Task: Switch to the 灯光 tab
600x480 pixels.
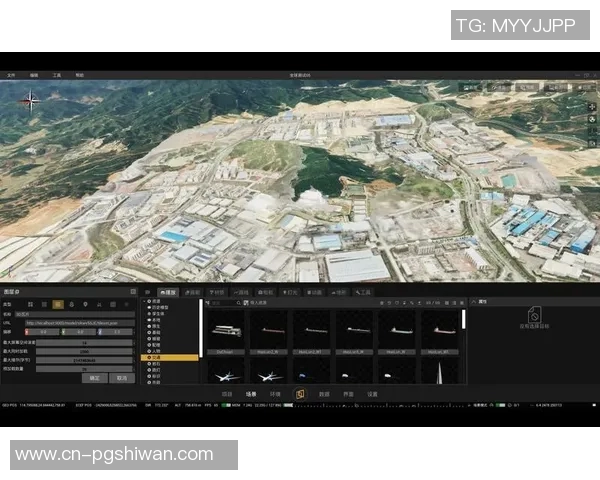Action: (x=290, y=292)
